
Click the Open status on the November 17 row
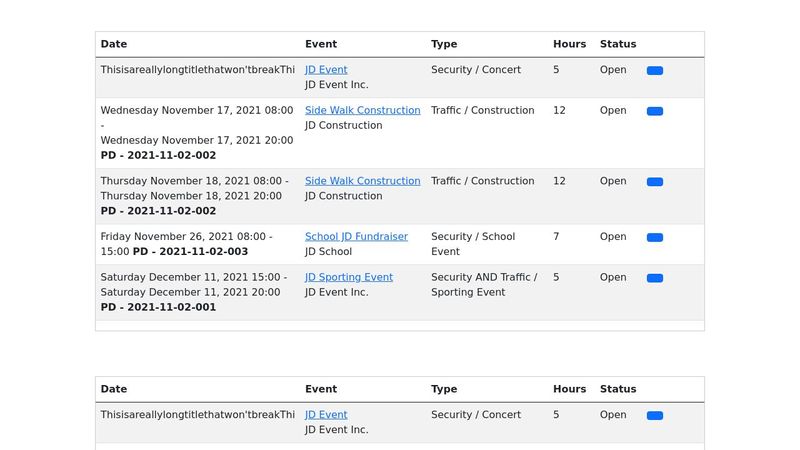point(613,110)
